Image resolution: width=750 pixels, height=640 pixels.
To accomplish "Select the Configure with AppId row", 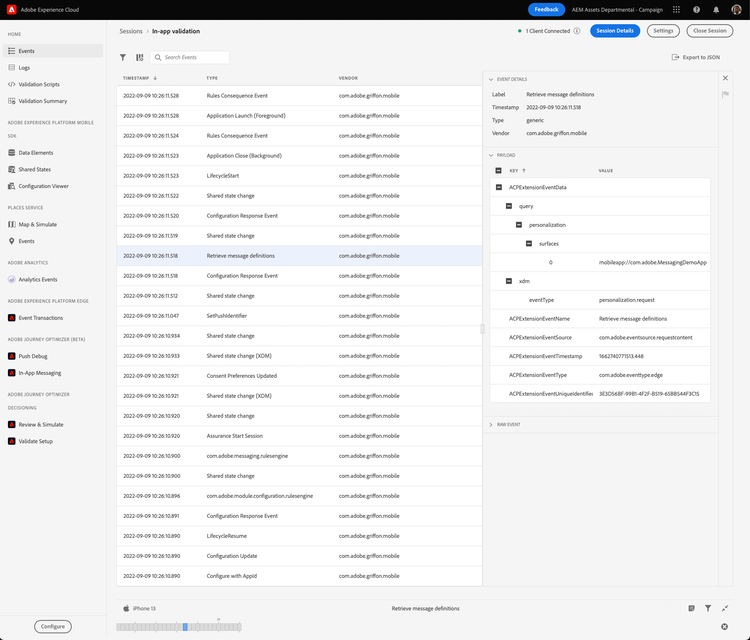I will (x=299, y=576).
